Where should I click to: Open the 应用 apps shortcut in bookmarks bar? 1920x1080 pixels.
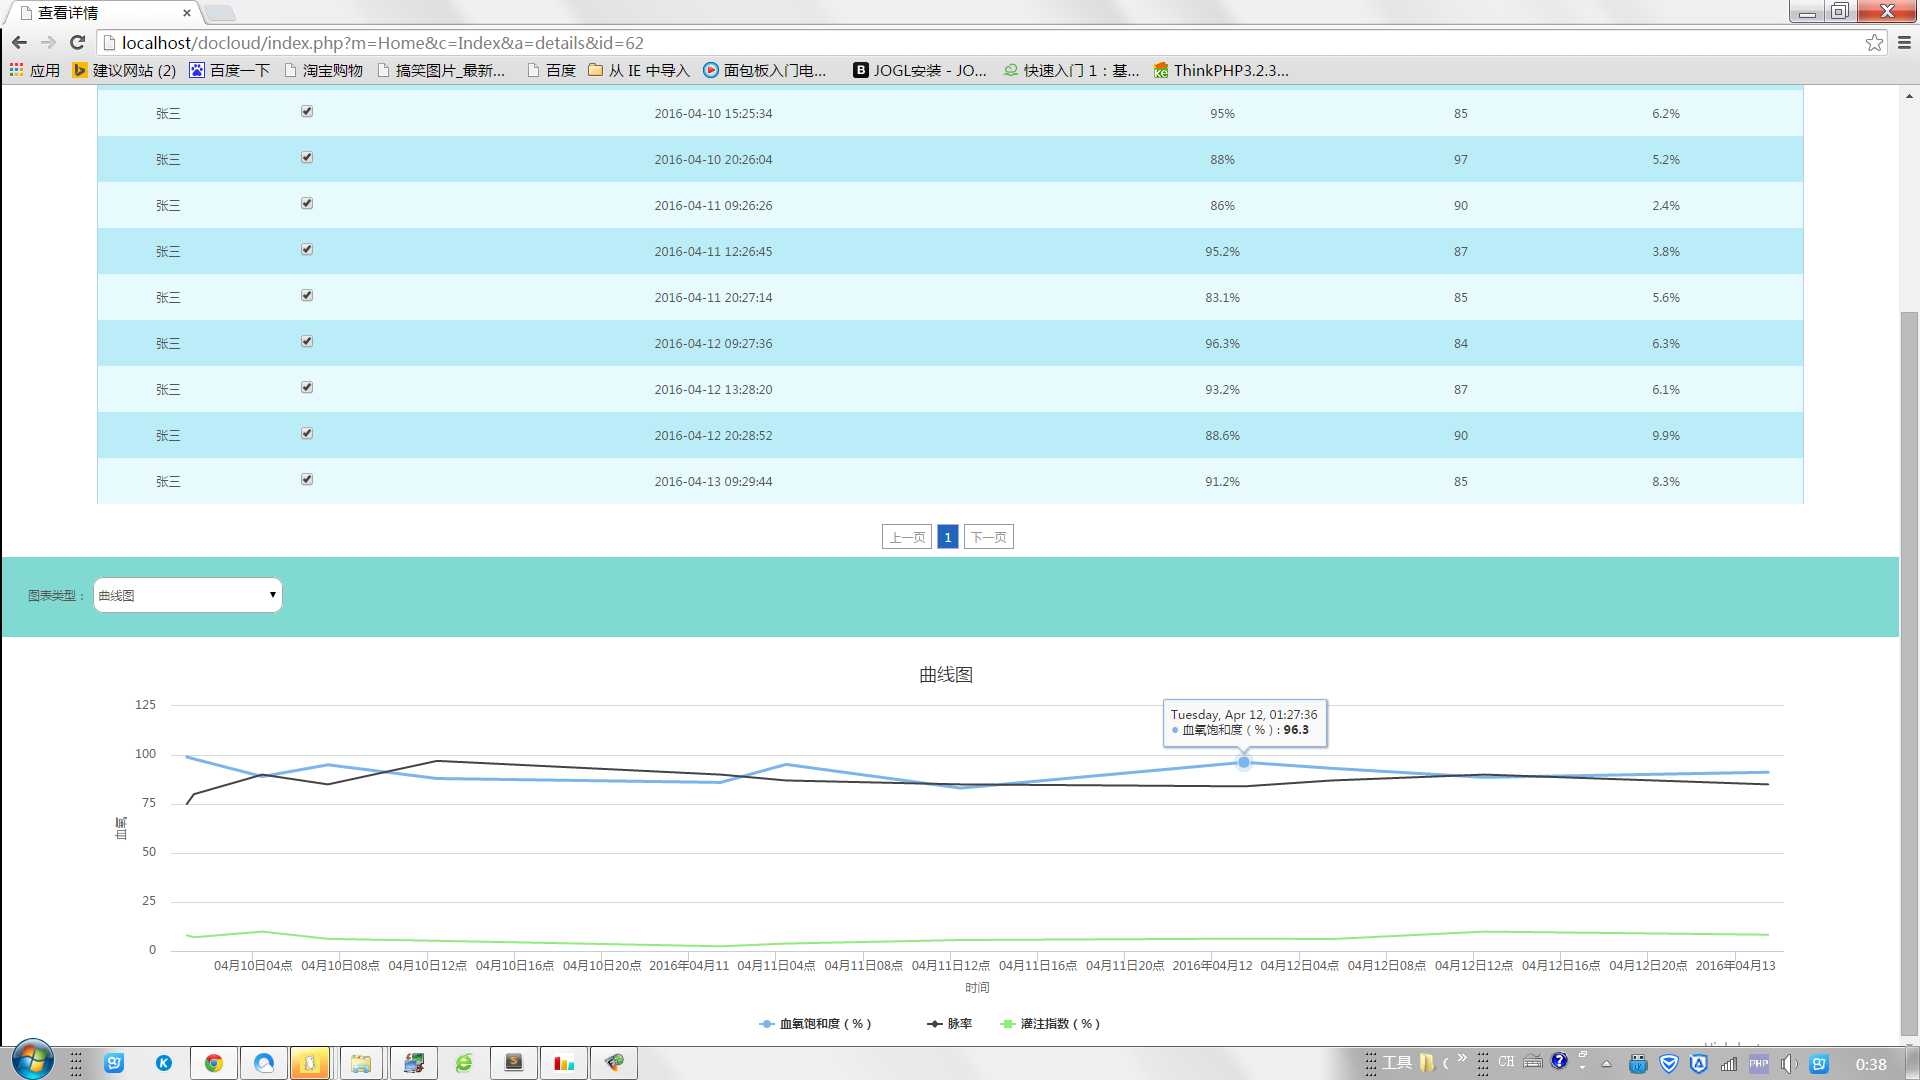point(35,70)
